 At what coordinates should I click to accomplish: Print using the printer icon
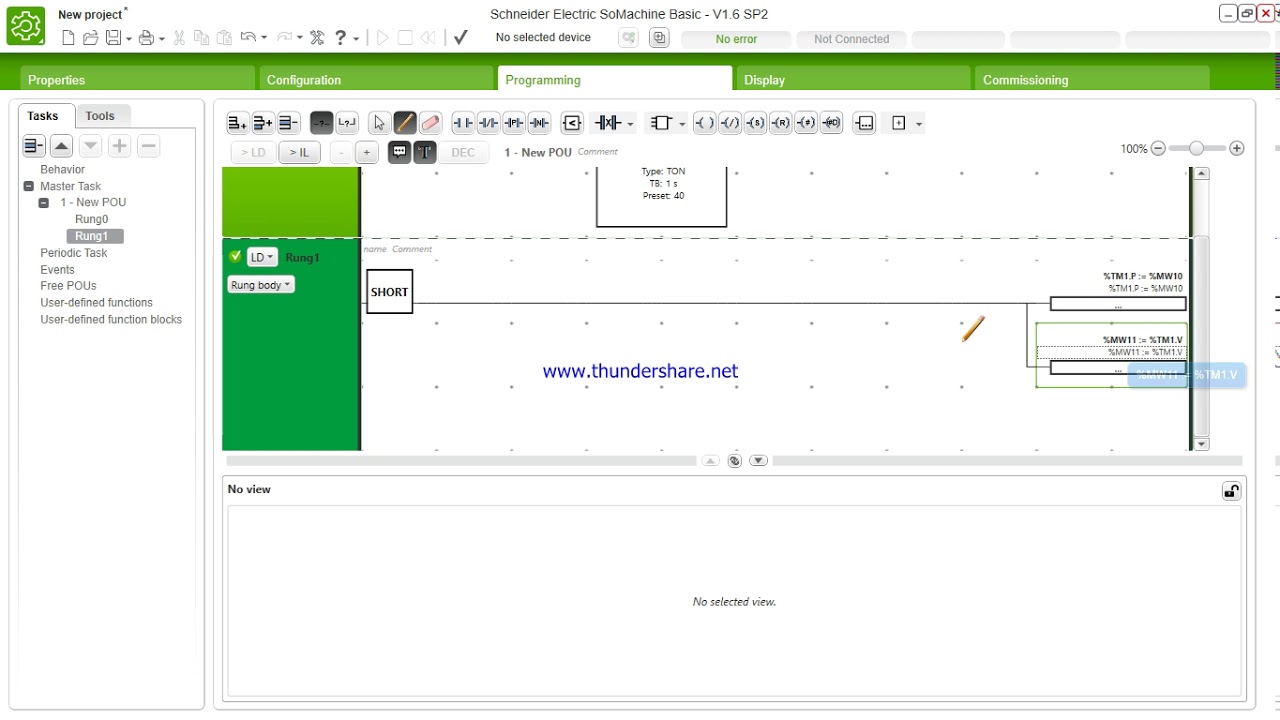point(146,38)
